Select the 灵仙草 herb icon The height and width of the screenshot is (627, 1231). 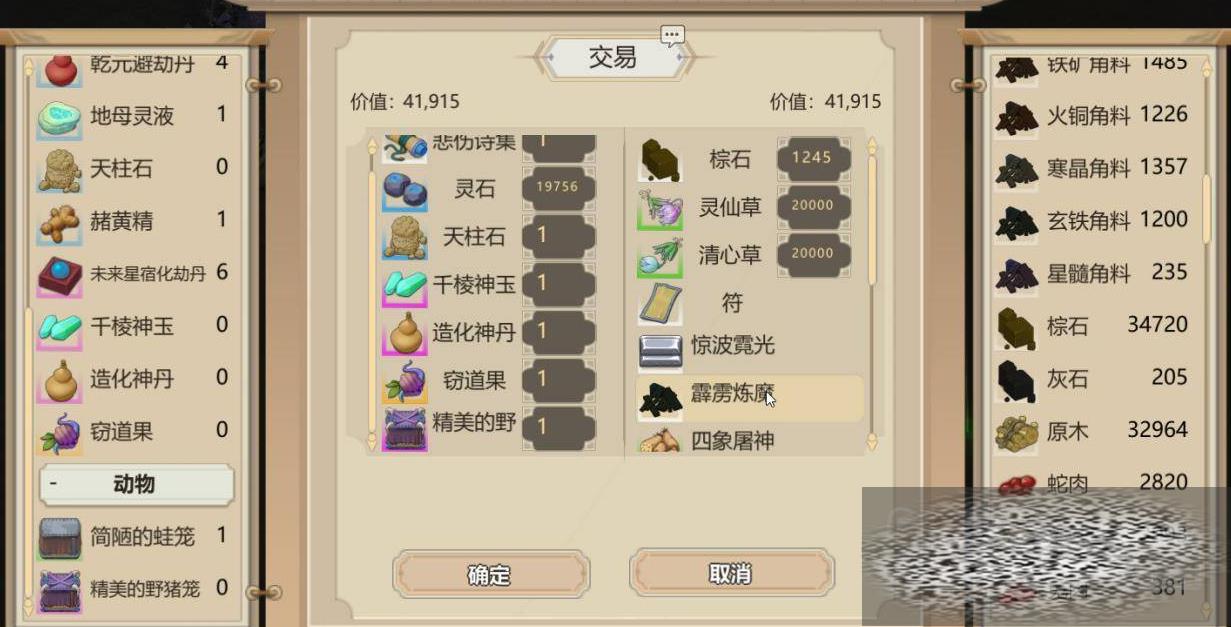[x=660, y=208]
